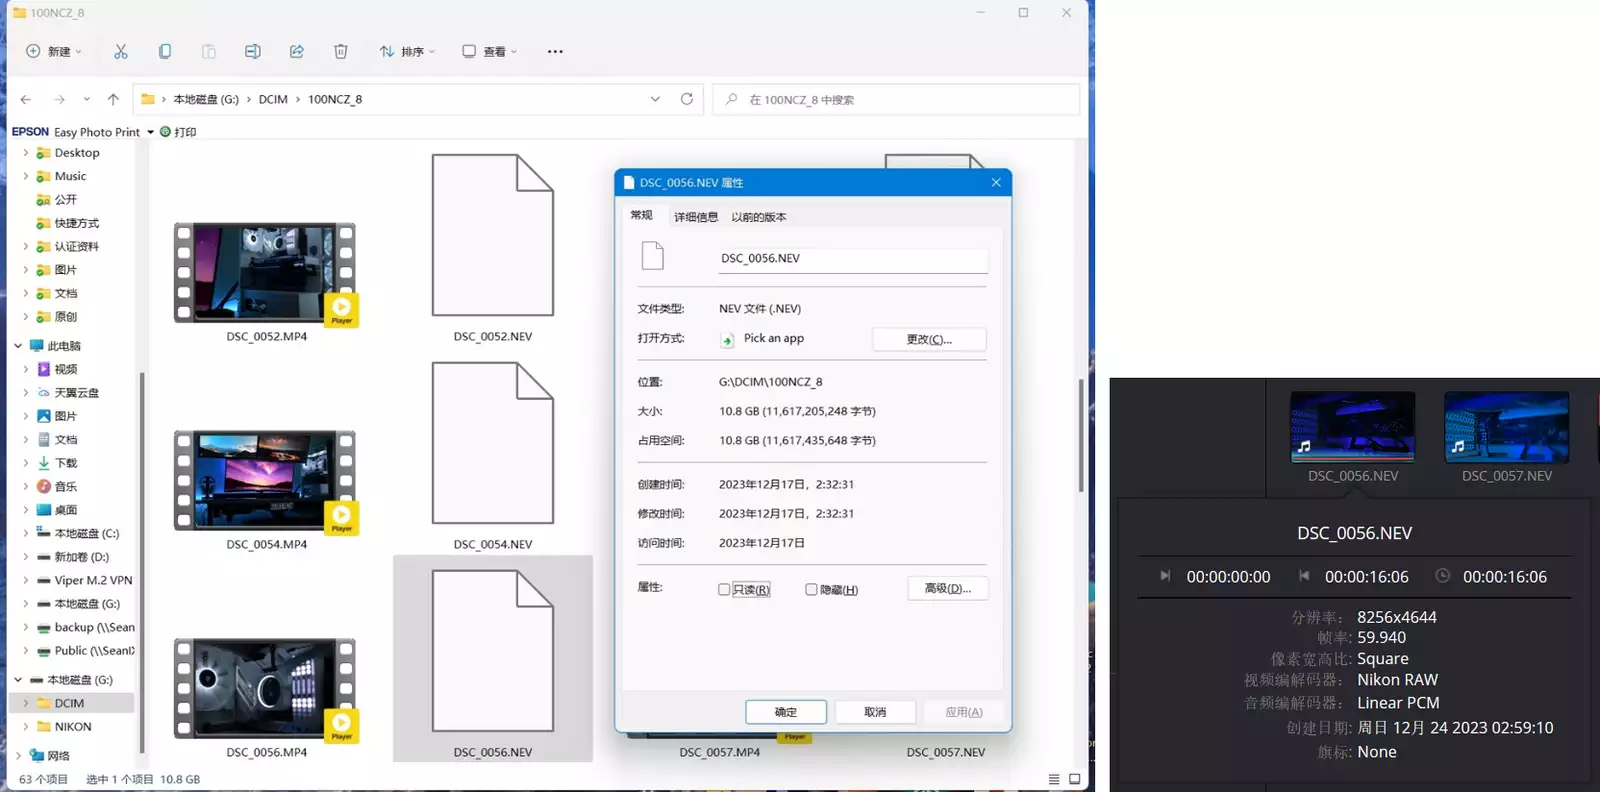Image resolution: width=1600 pixels, height=792 pixels.
Task: Go forward with the right arrow button
Action: (59, 99)
